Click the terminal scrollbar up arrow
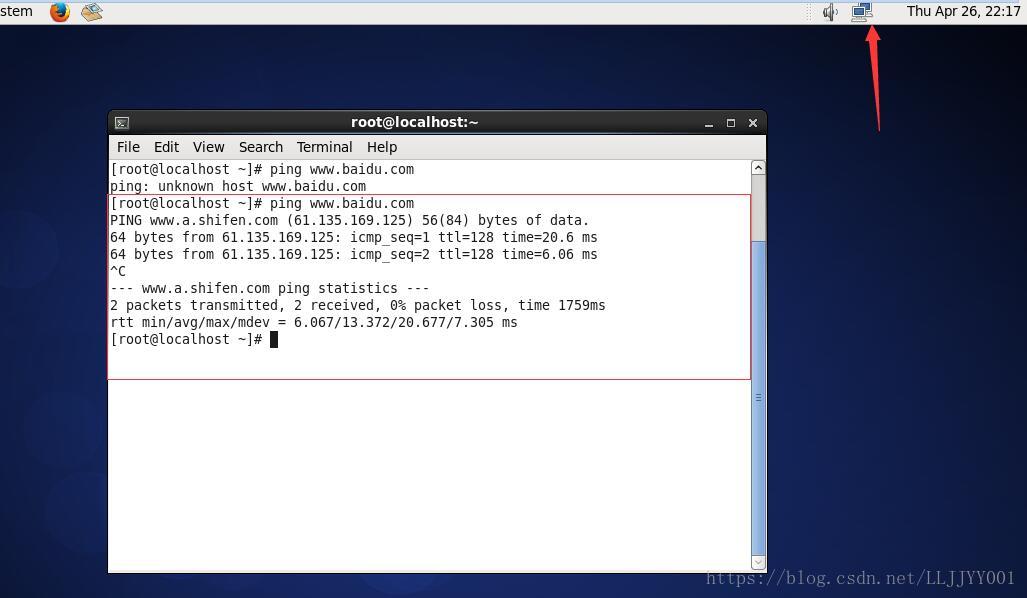 point(758,168)
